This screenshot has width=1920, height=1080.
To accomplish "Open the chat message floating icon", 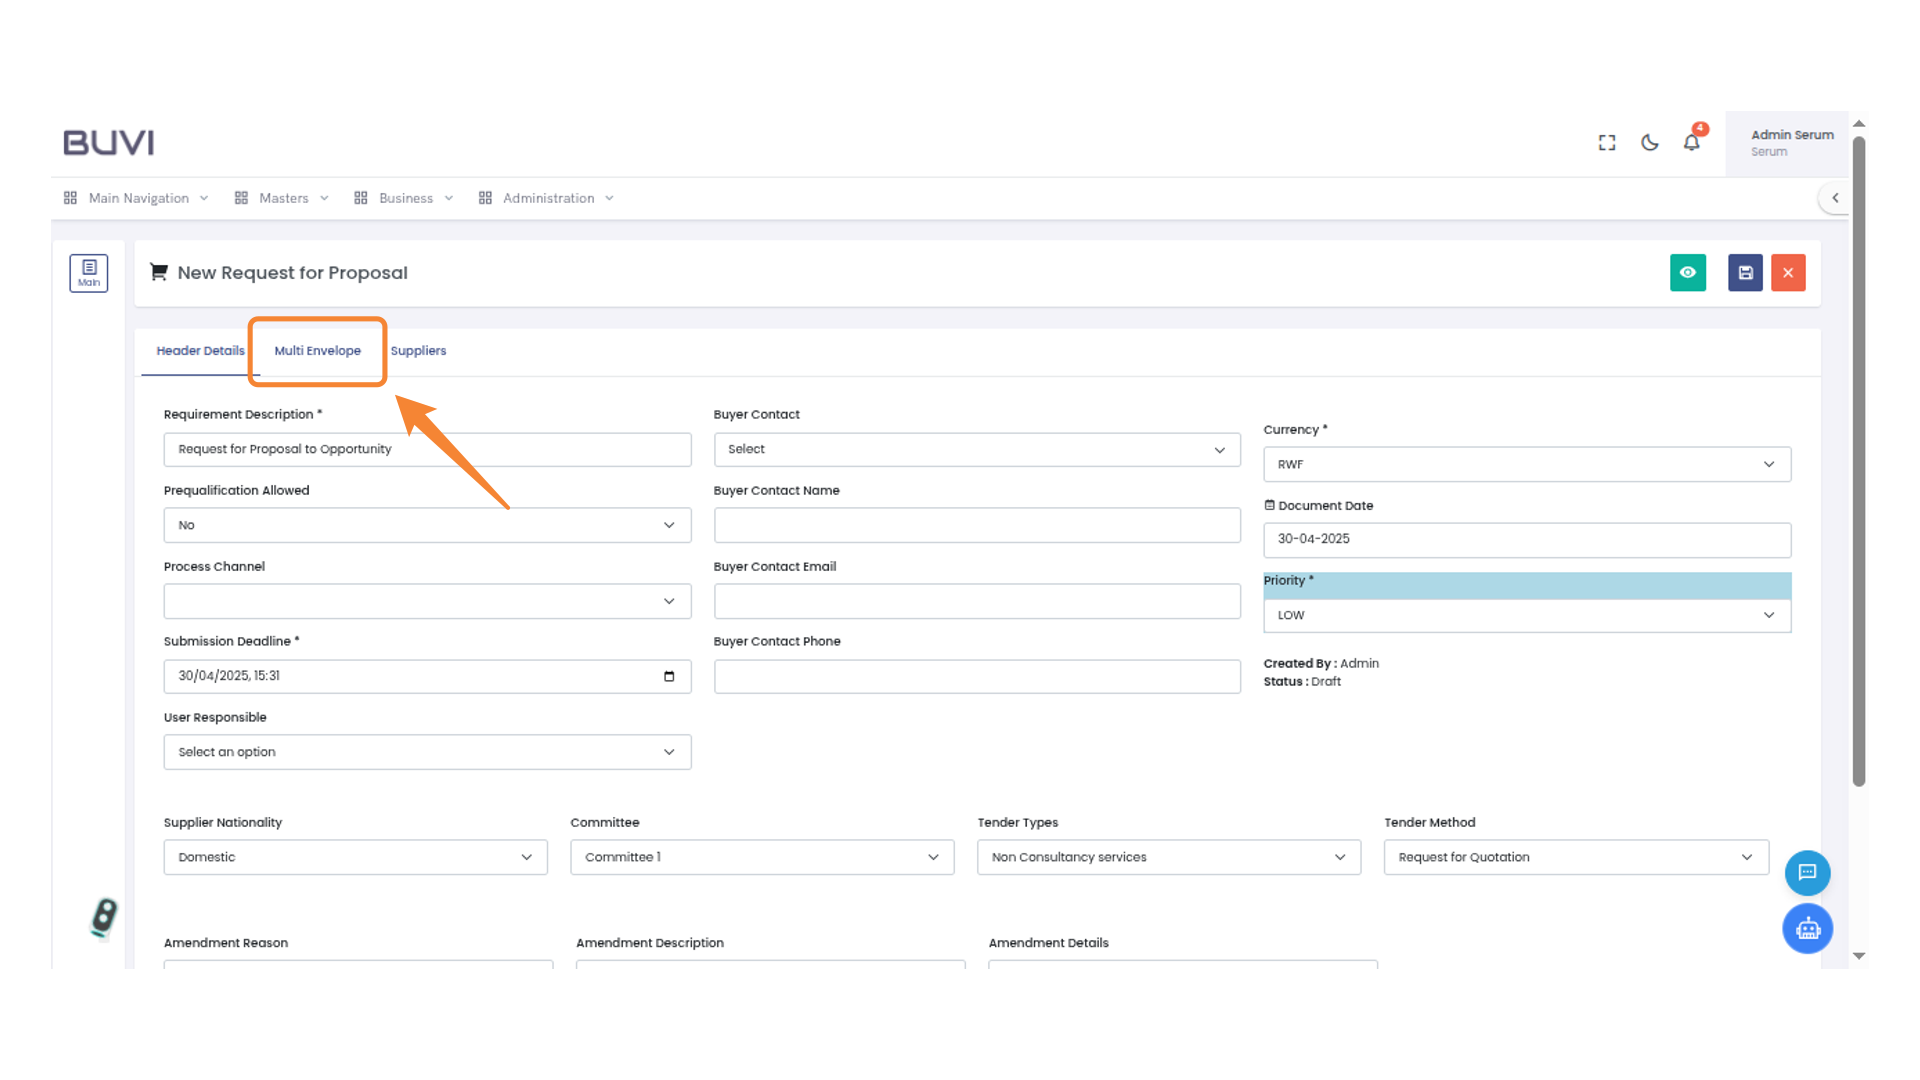I will tap(1807, 873).
